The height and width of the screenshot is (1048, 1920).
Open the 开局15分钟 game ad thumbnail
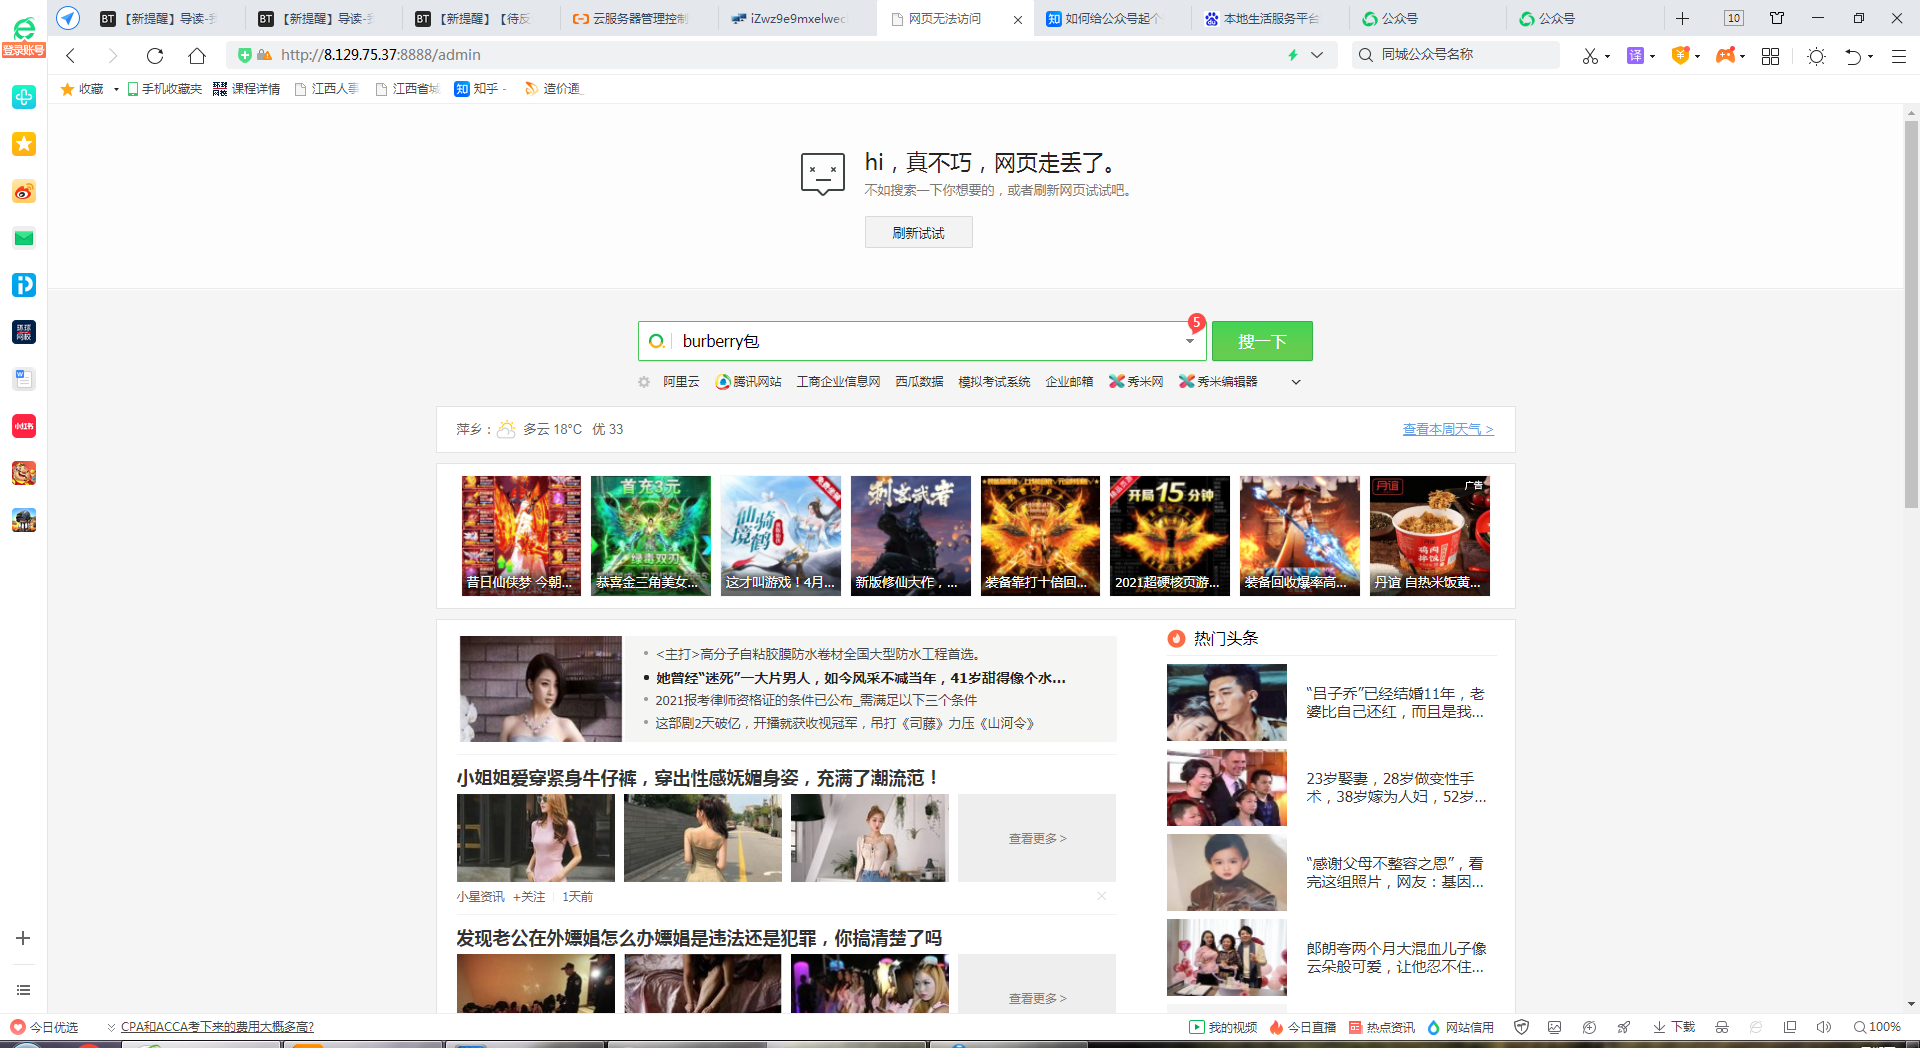1170,536
